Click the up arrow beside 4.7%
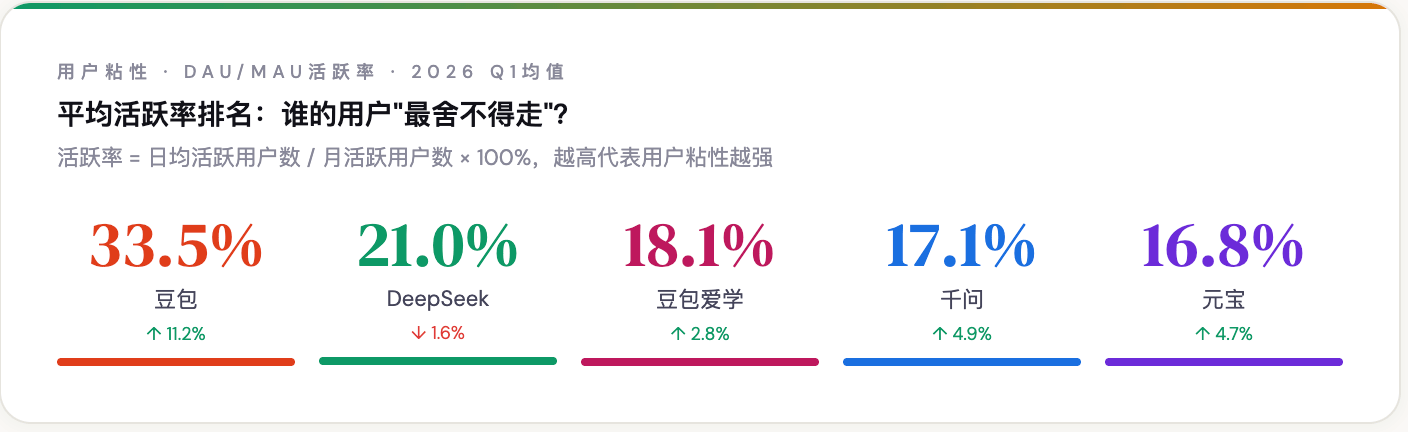This screenshot has height=432, width=1408. click(x=1201, y=335)
